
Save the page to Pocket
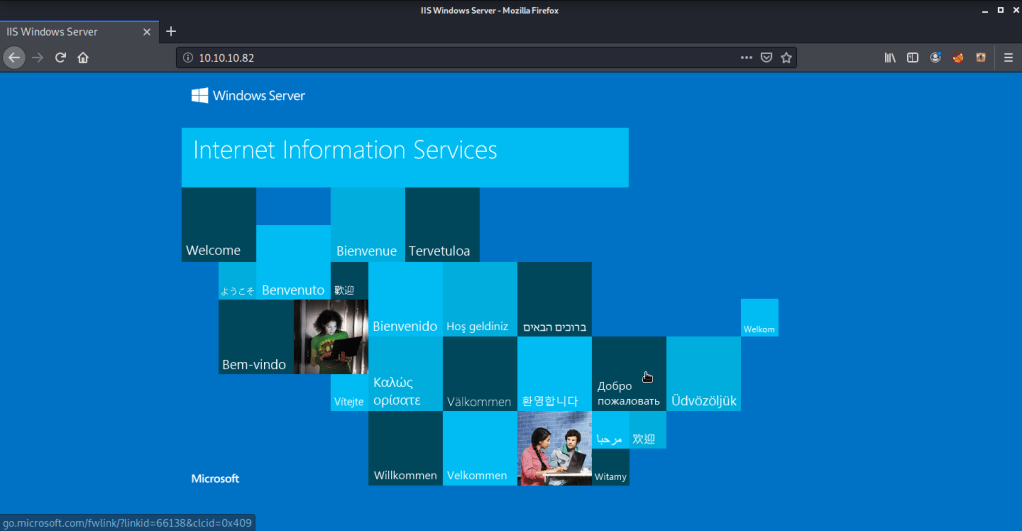(x=766, y=58)
